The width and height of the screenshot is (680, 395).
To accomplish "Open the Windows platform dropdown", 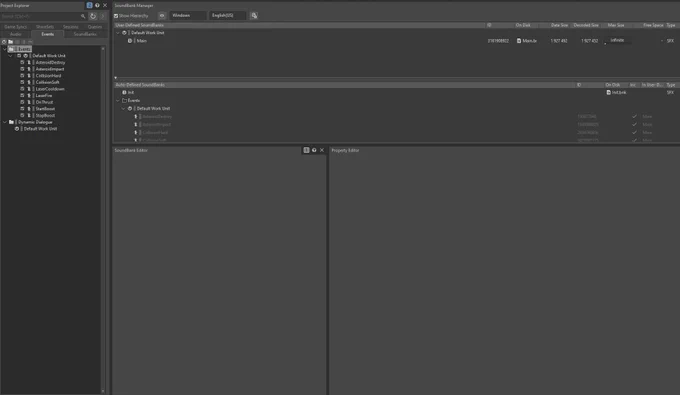I will (187, 16).
